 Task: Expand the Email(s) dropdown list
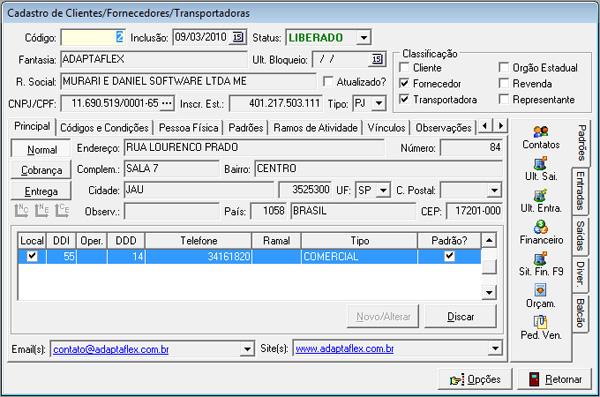coord(247,349)
